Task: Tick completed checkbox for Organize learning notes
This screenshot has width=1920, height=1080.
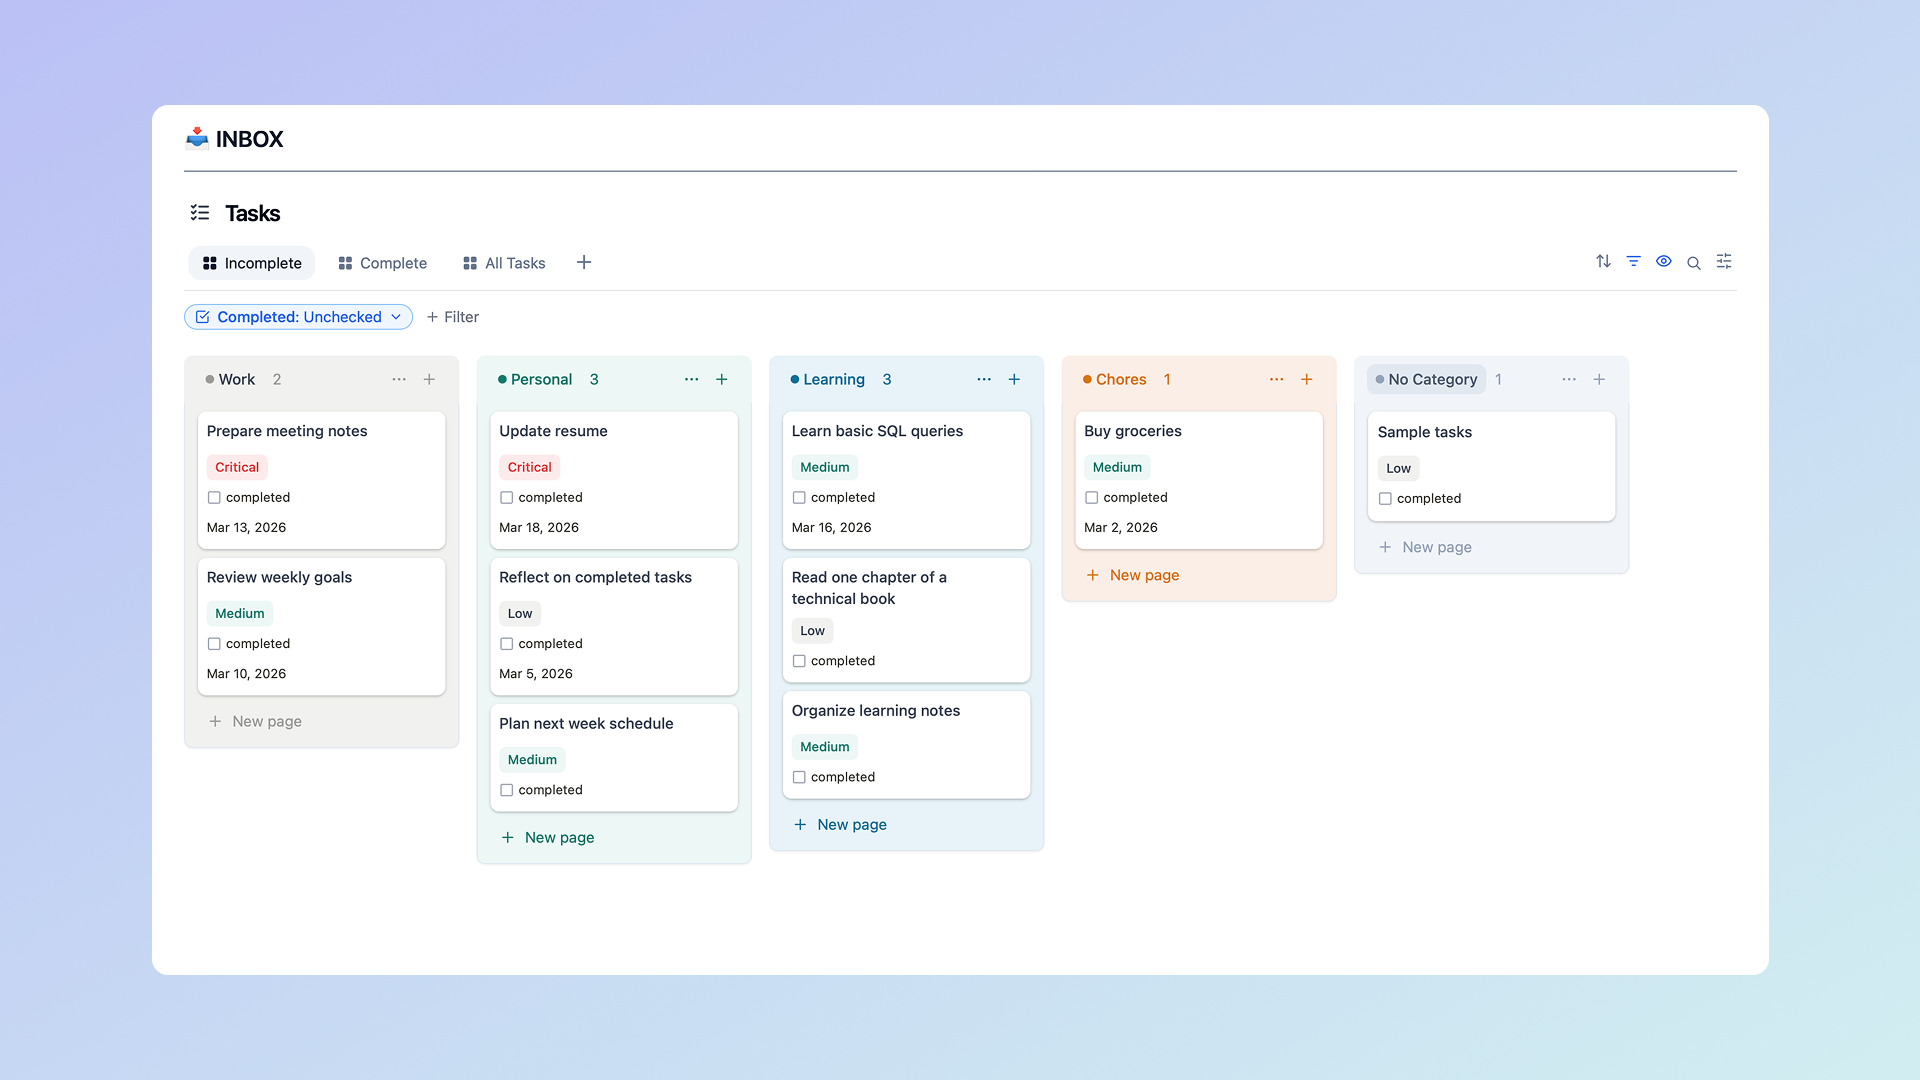Action: point(799,777)
